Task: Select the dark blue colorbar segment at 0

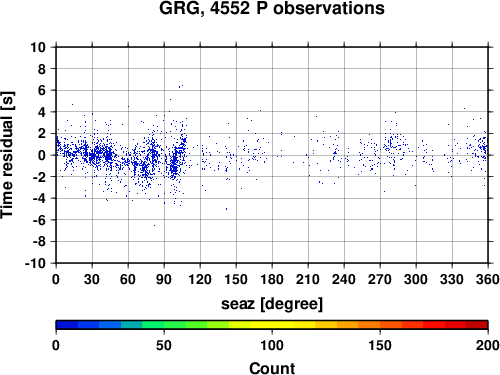Action: pyautogui.click(x=67, y=325)
